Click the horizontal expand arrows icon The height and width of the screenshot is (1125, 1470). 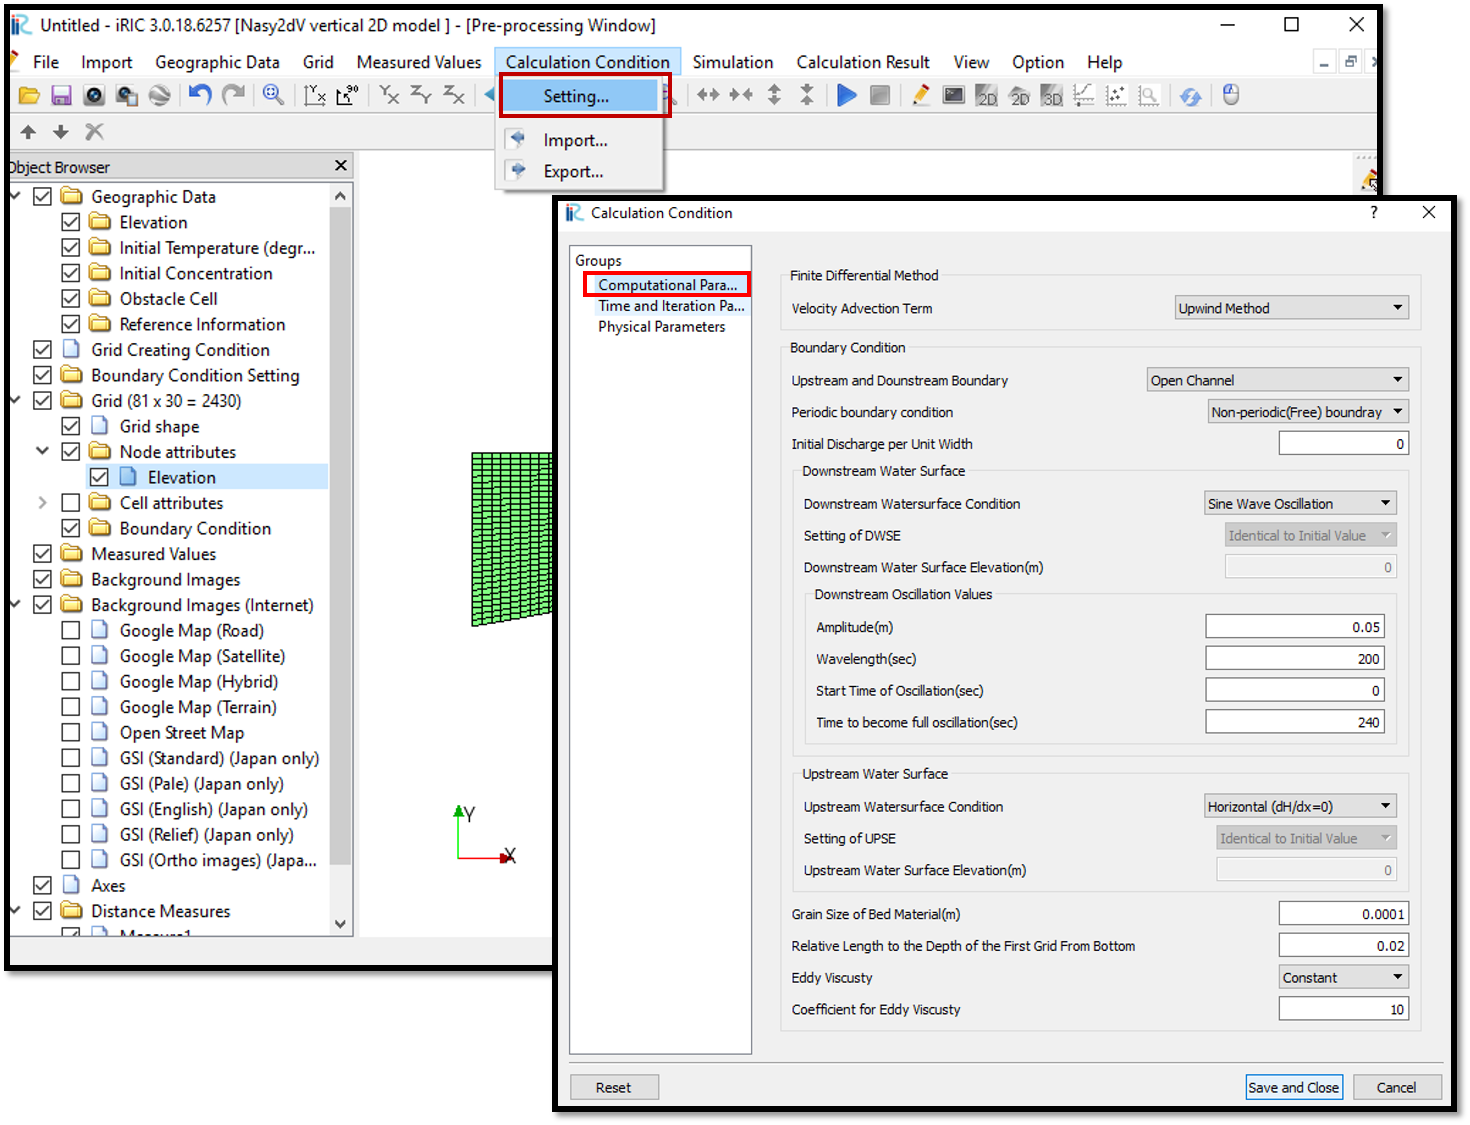tap(708, 95)
